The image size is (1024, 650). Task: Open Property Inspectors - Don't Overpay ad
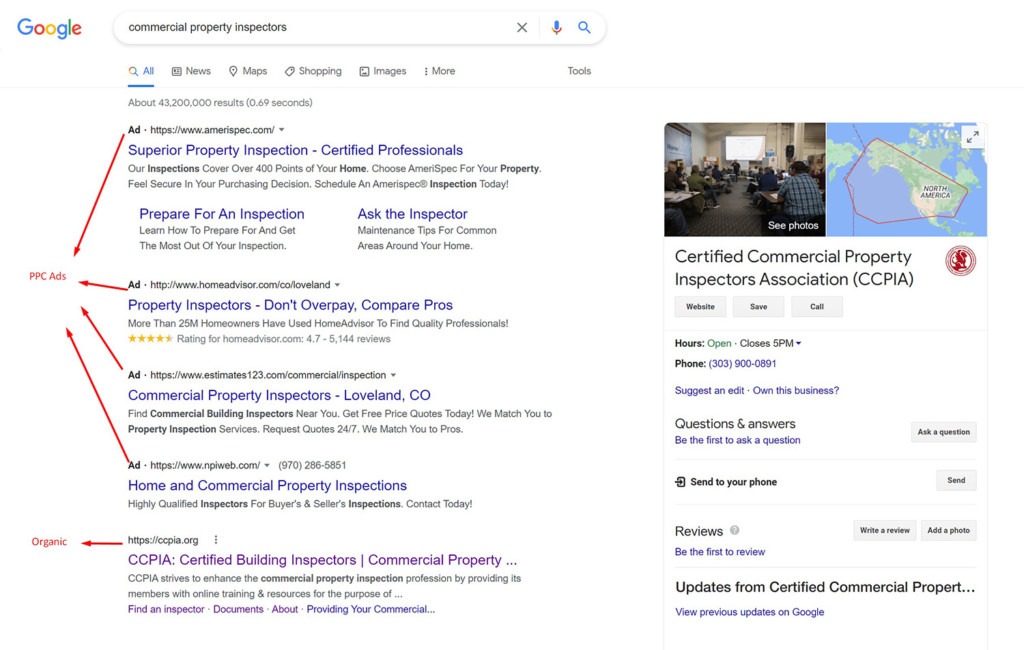pos(290,305)
